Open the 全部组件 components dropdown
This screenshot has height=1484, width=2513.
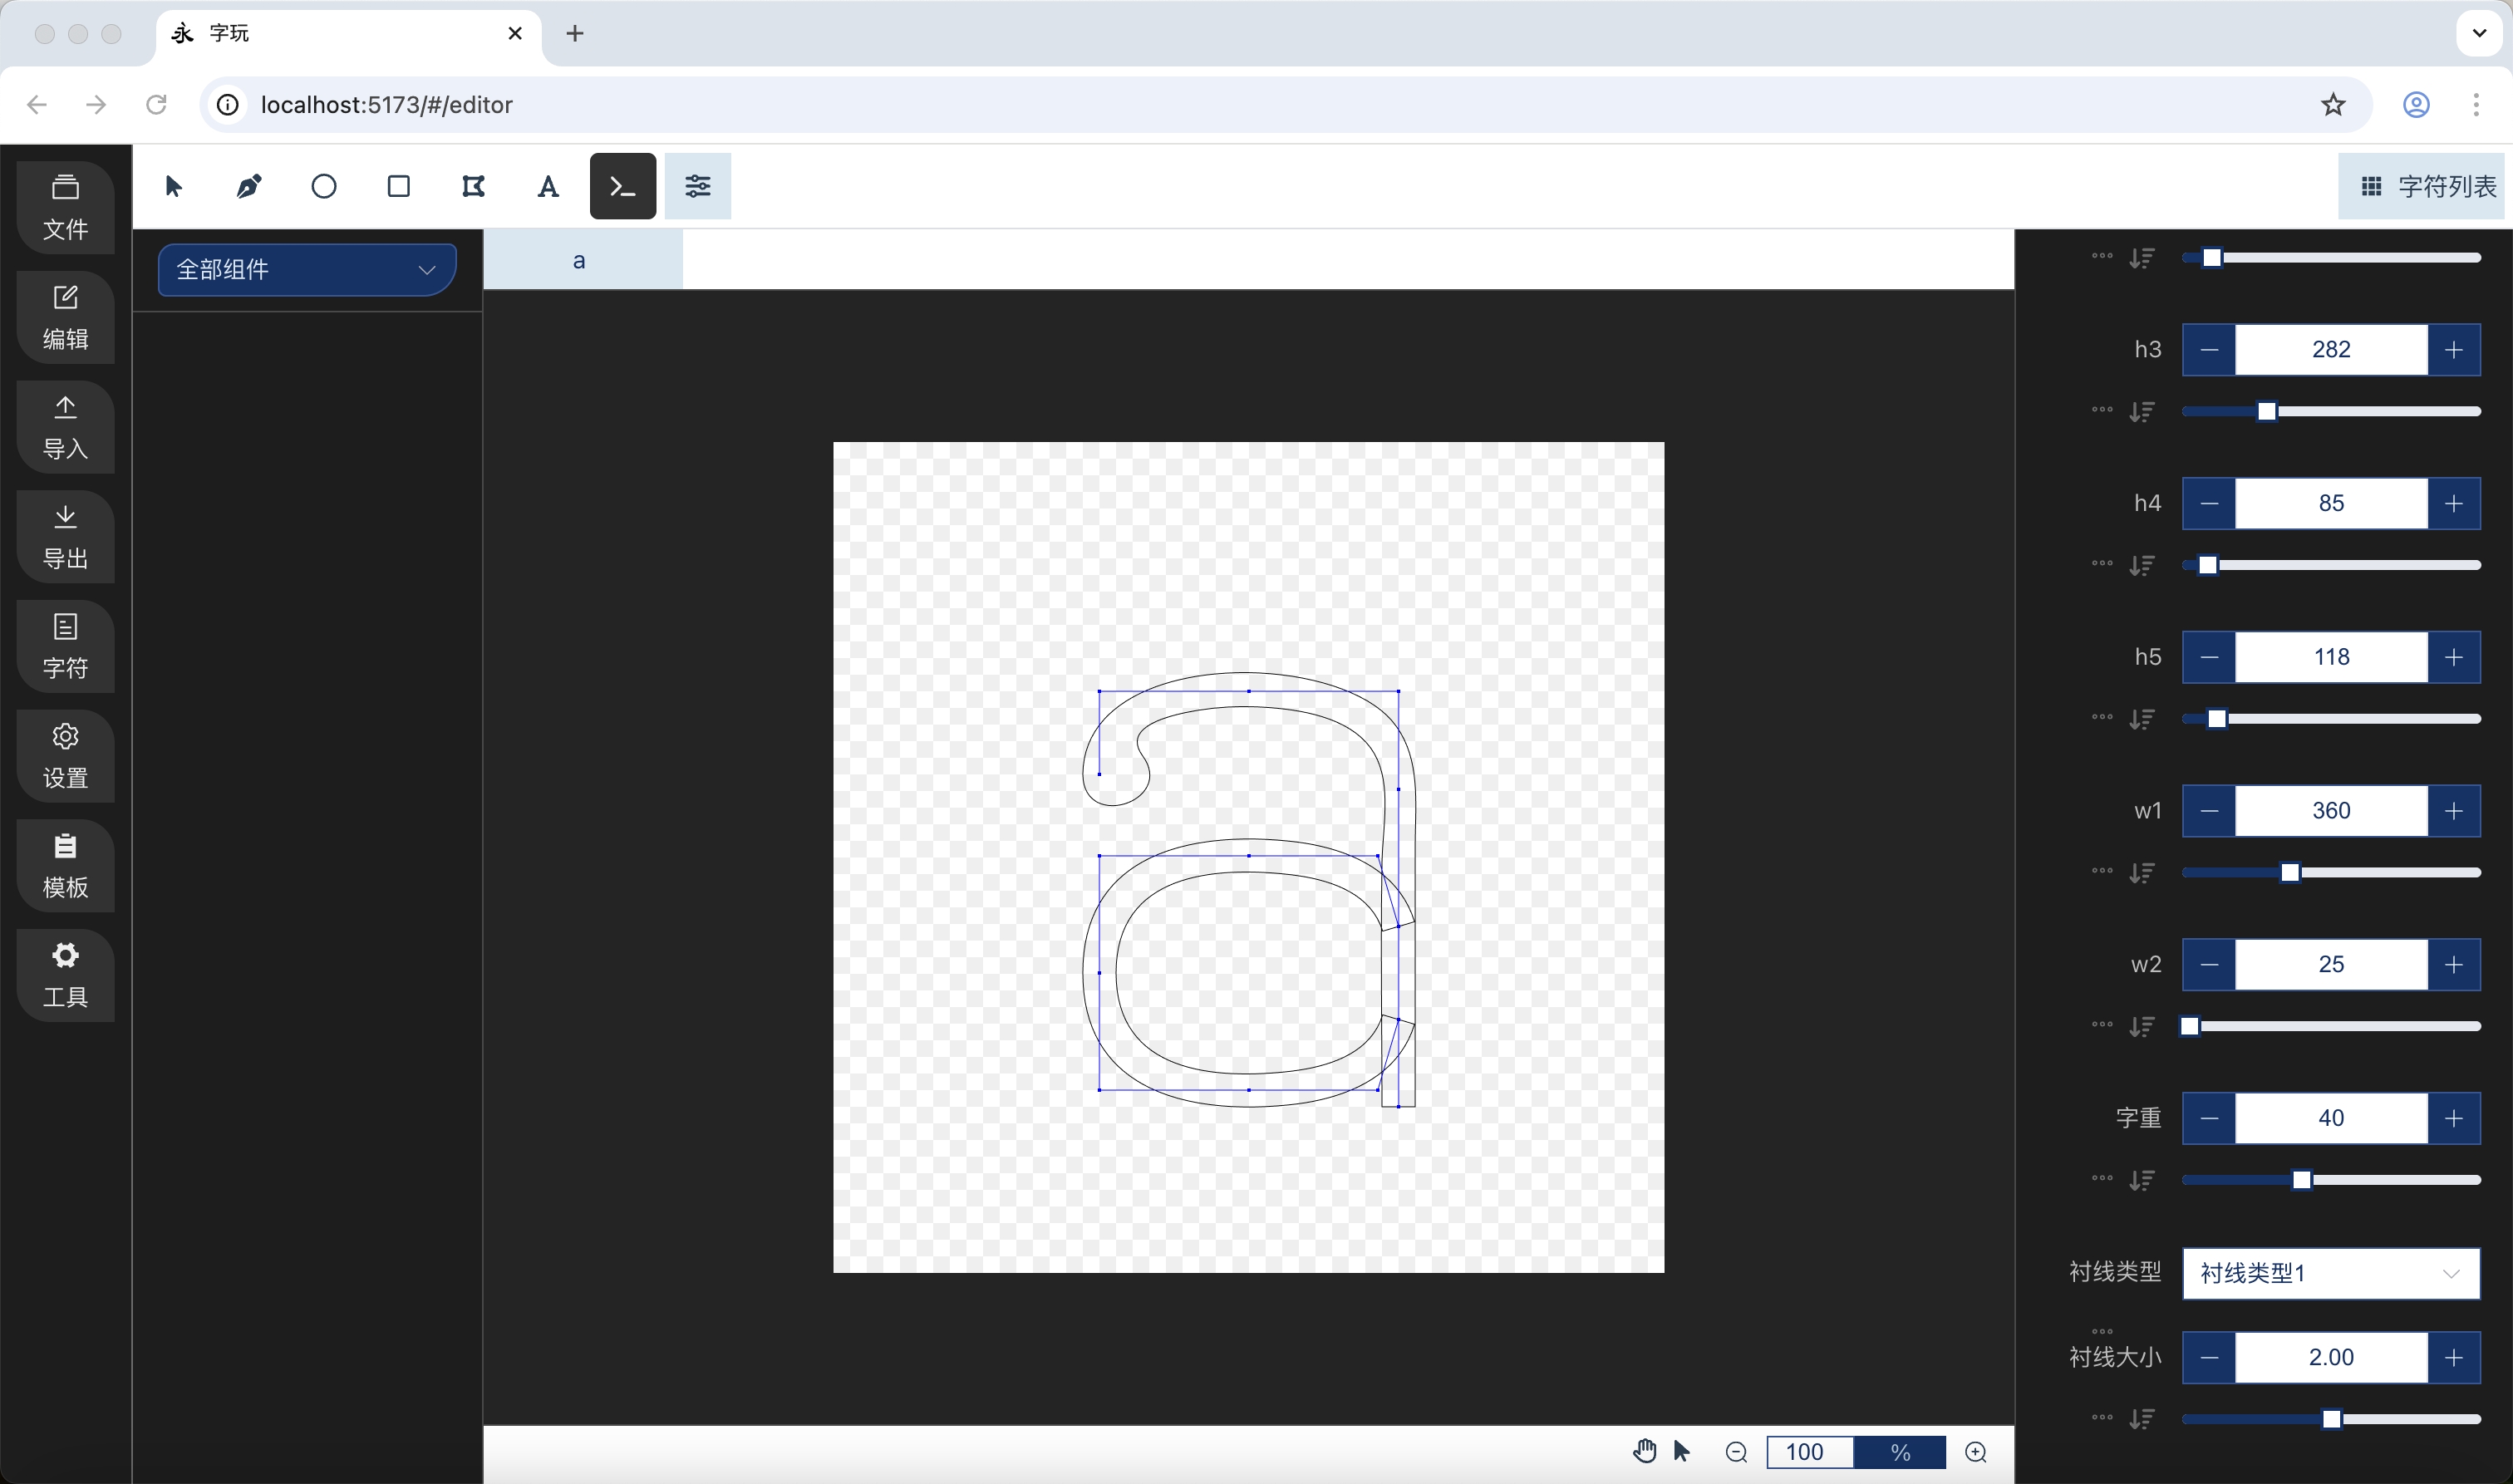(x=307, y=269)
